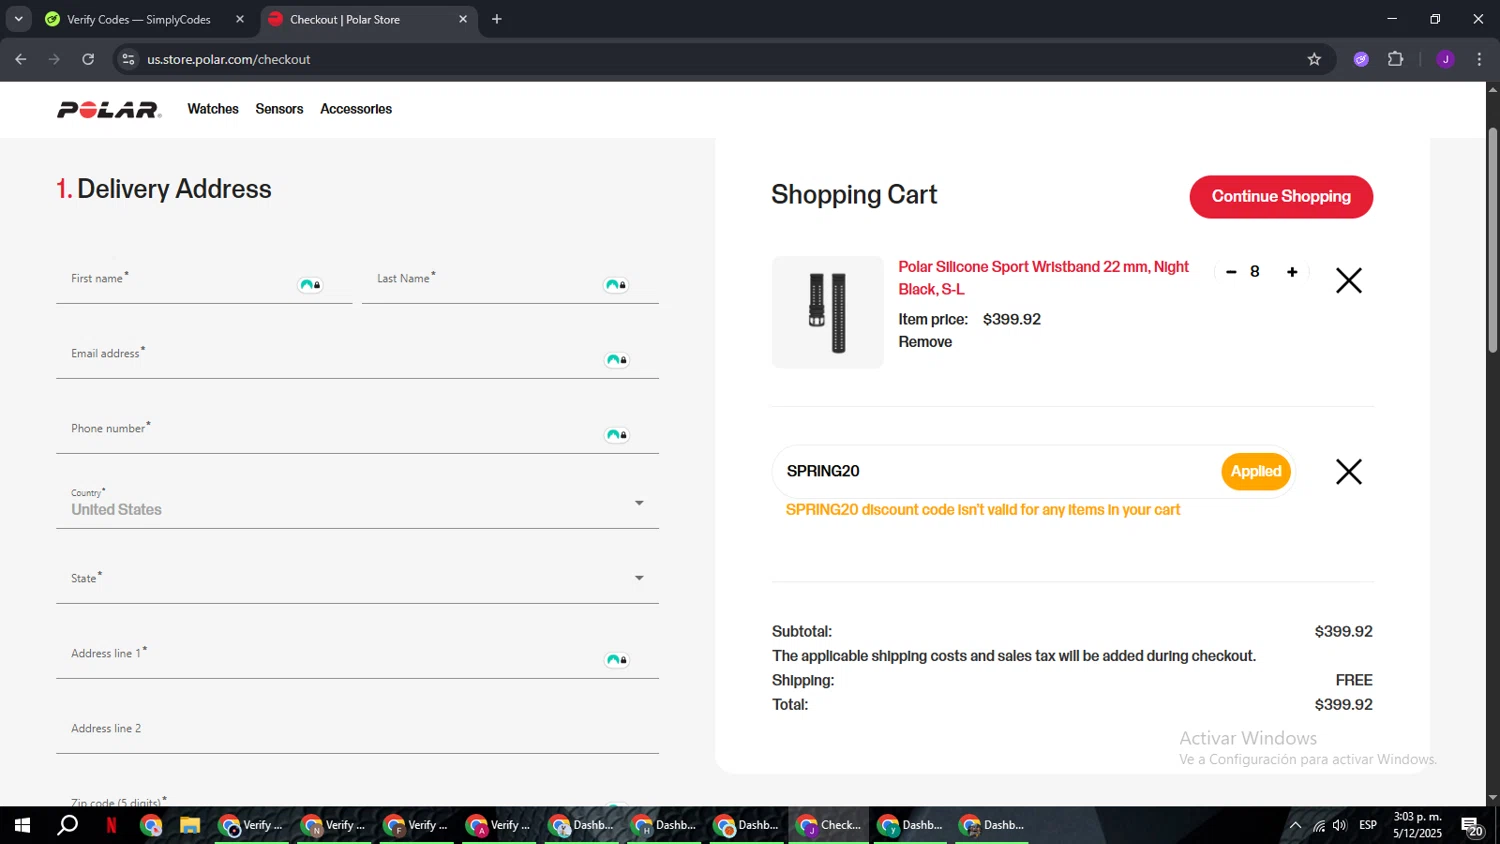Switch to Verify Codes — SimplyCodes tab

click(138, 19)
